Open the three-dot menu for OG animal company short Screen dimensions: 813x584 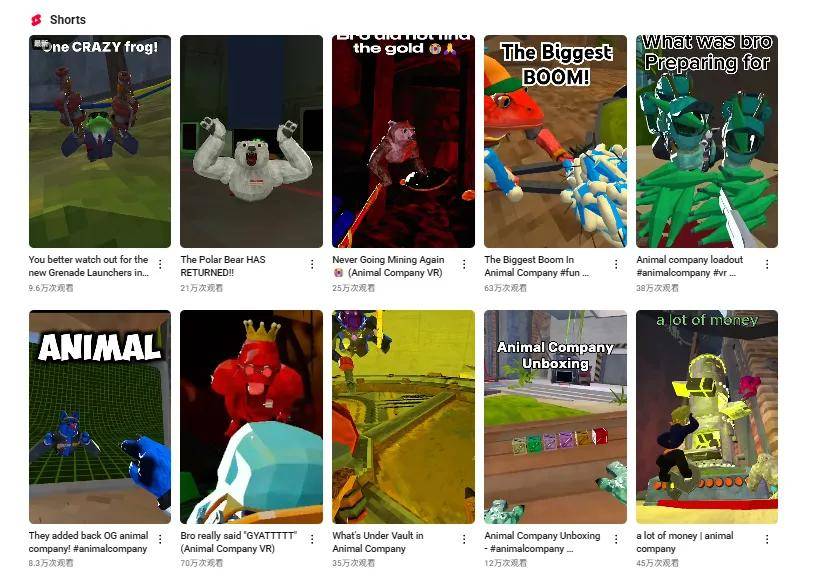161,539
